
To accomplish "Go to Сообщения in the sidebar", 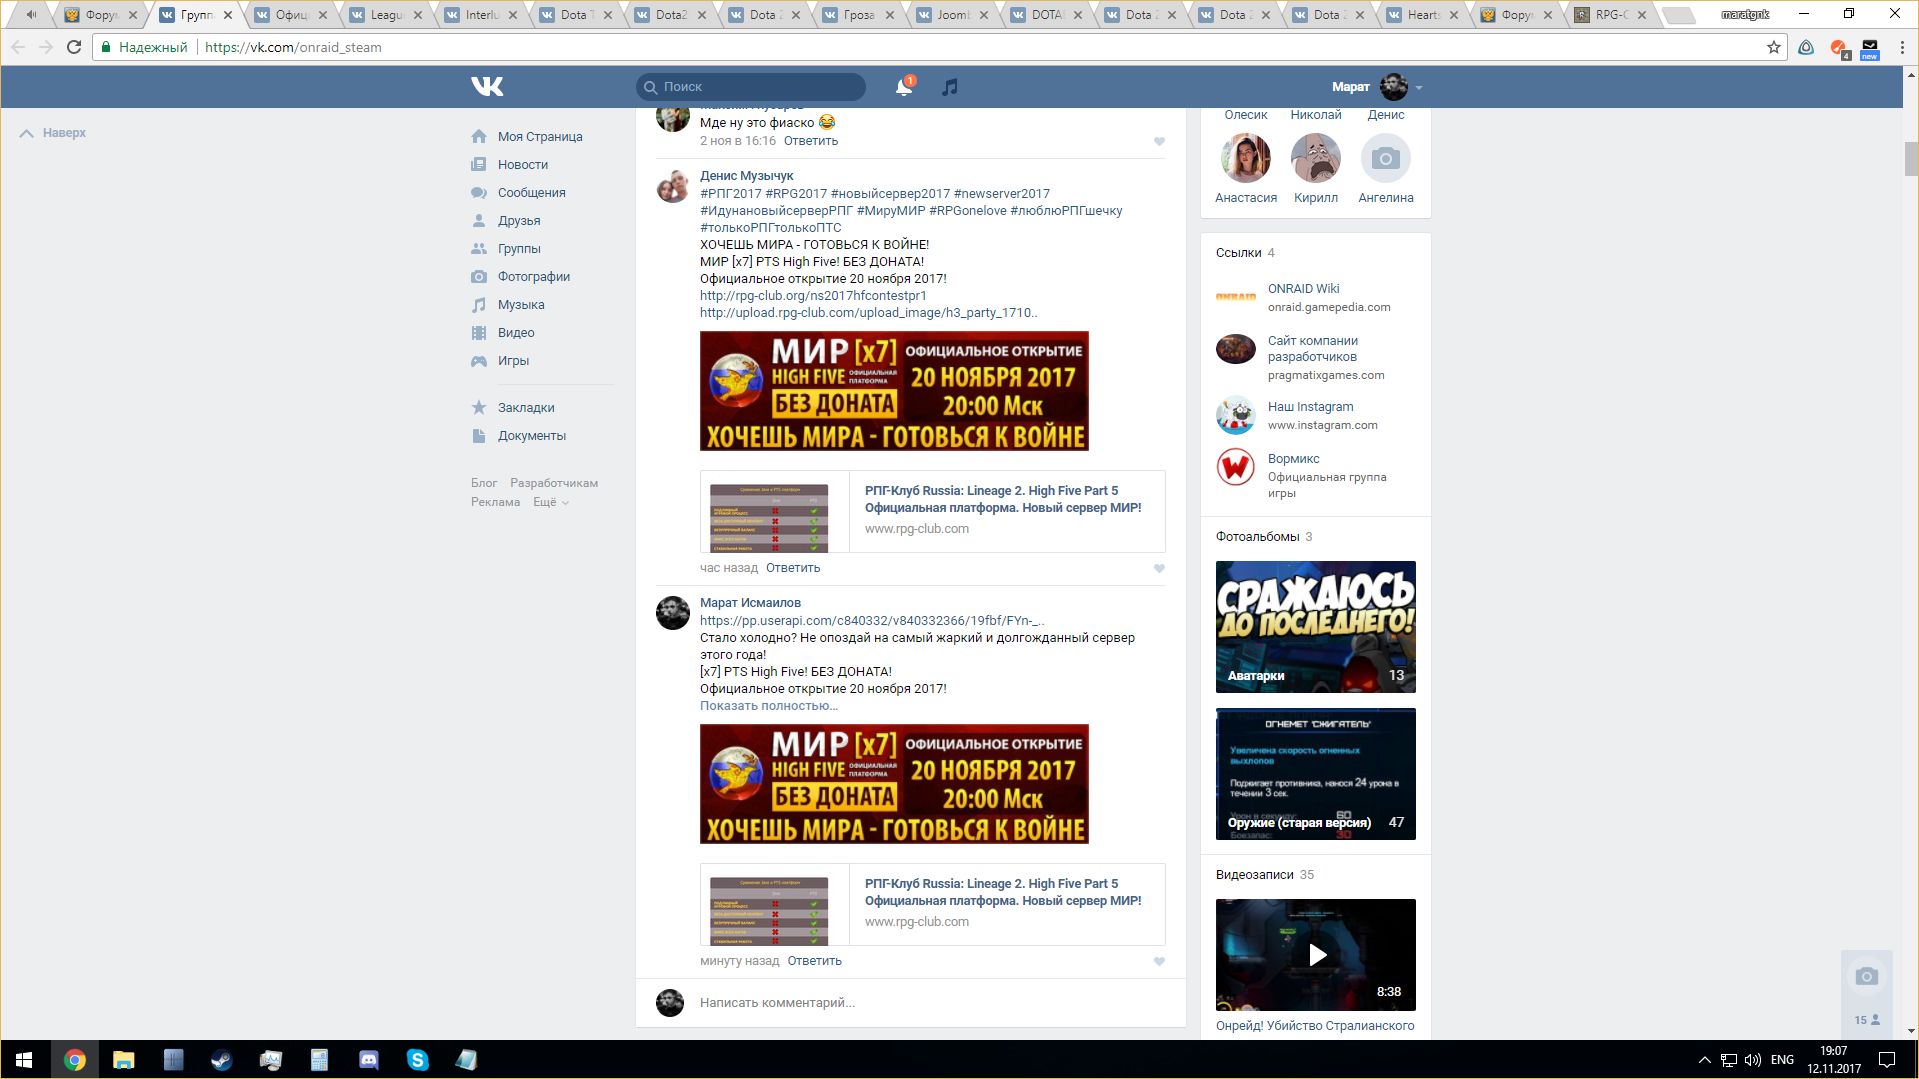I will click(x=531, y=193).
